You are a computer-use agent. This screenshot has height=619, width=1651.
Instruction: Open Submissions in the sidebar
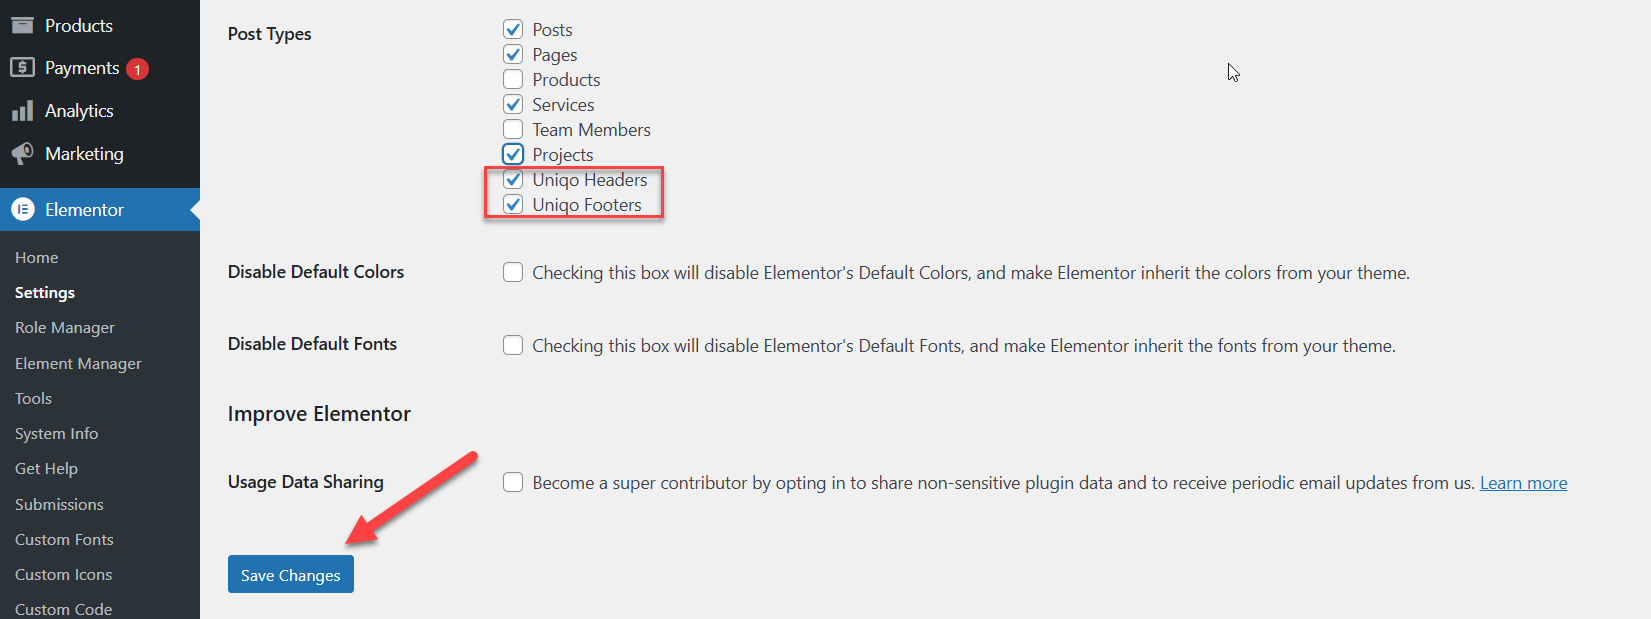59,505
